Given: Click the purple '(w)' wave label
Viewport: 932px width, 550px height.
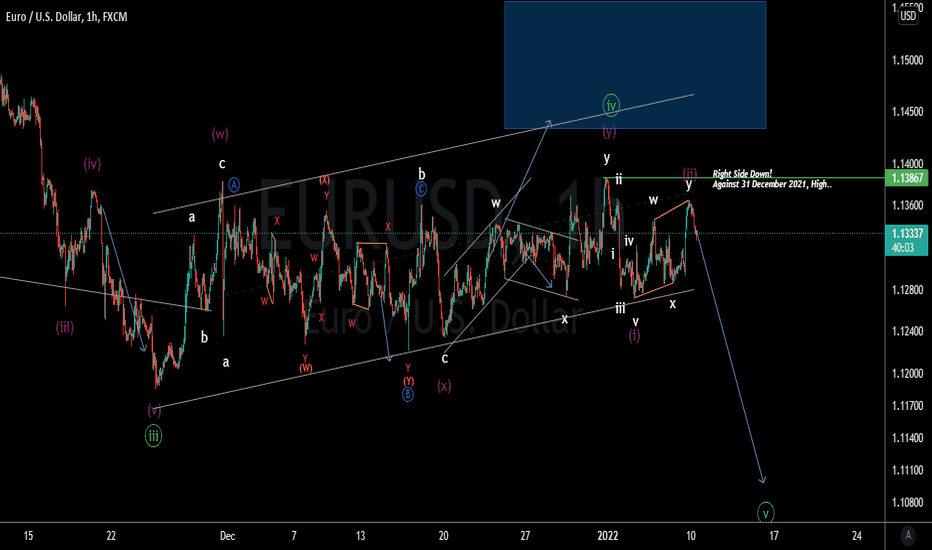Looking at the screenshot, I should coord(220,134).
